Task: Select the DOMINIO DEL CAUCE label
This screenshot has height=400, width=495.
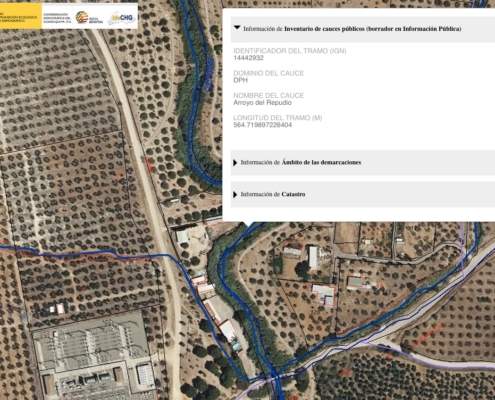Action: (x=268, y=73)
